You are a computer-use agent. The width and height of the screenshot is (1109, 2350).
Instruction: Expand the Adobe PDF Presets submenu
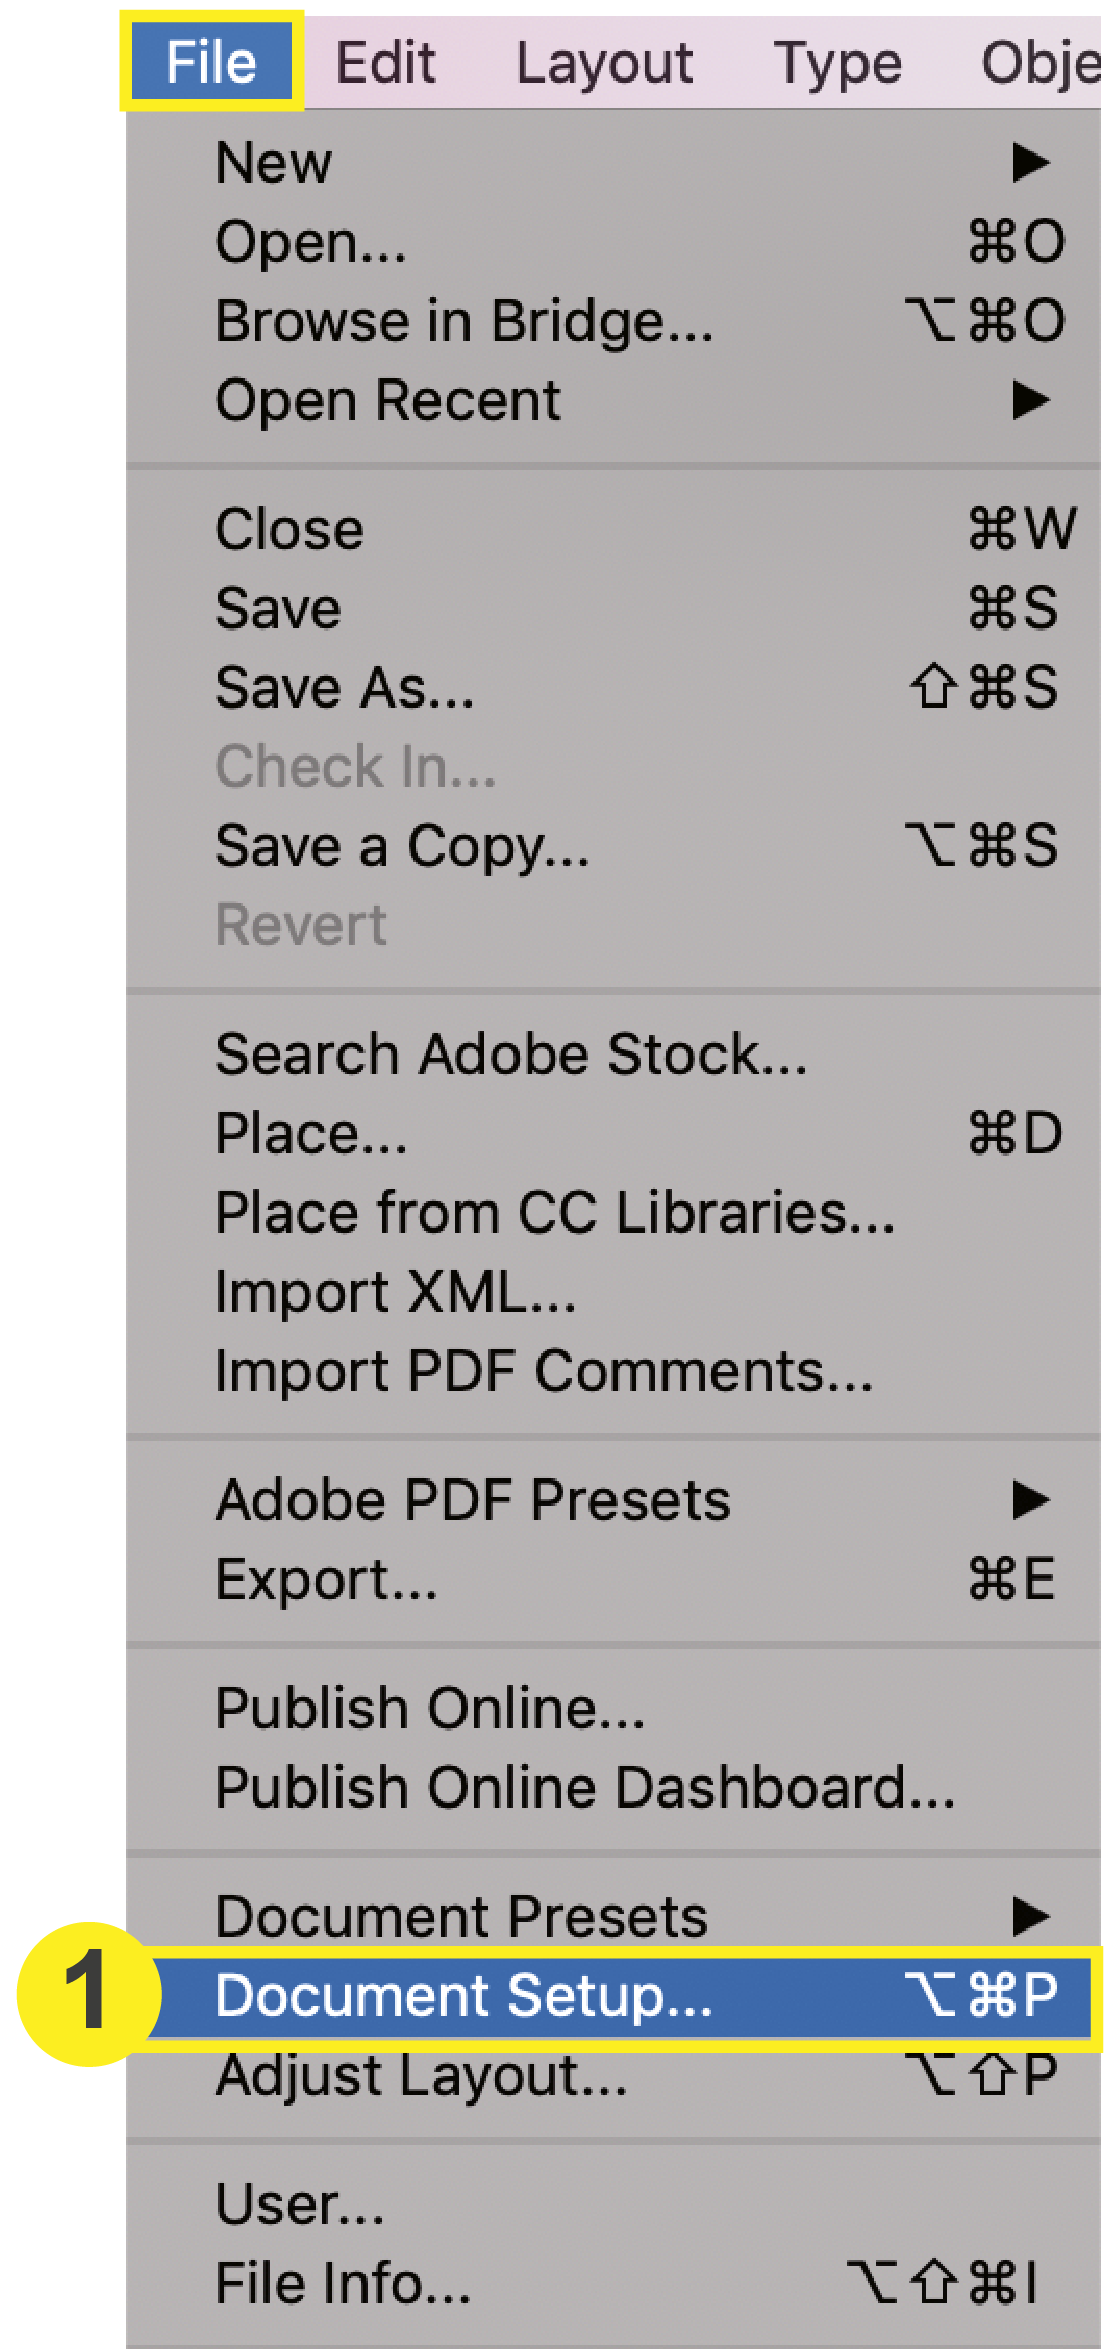coord(1022,1498)
